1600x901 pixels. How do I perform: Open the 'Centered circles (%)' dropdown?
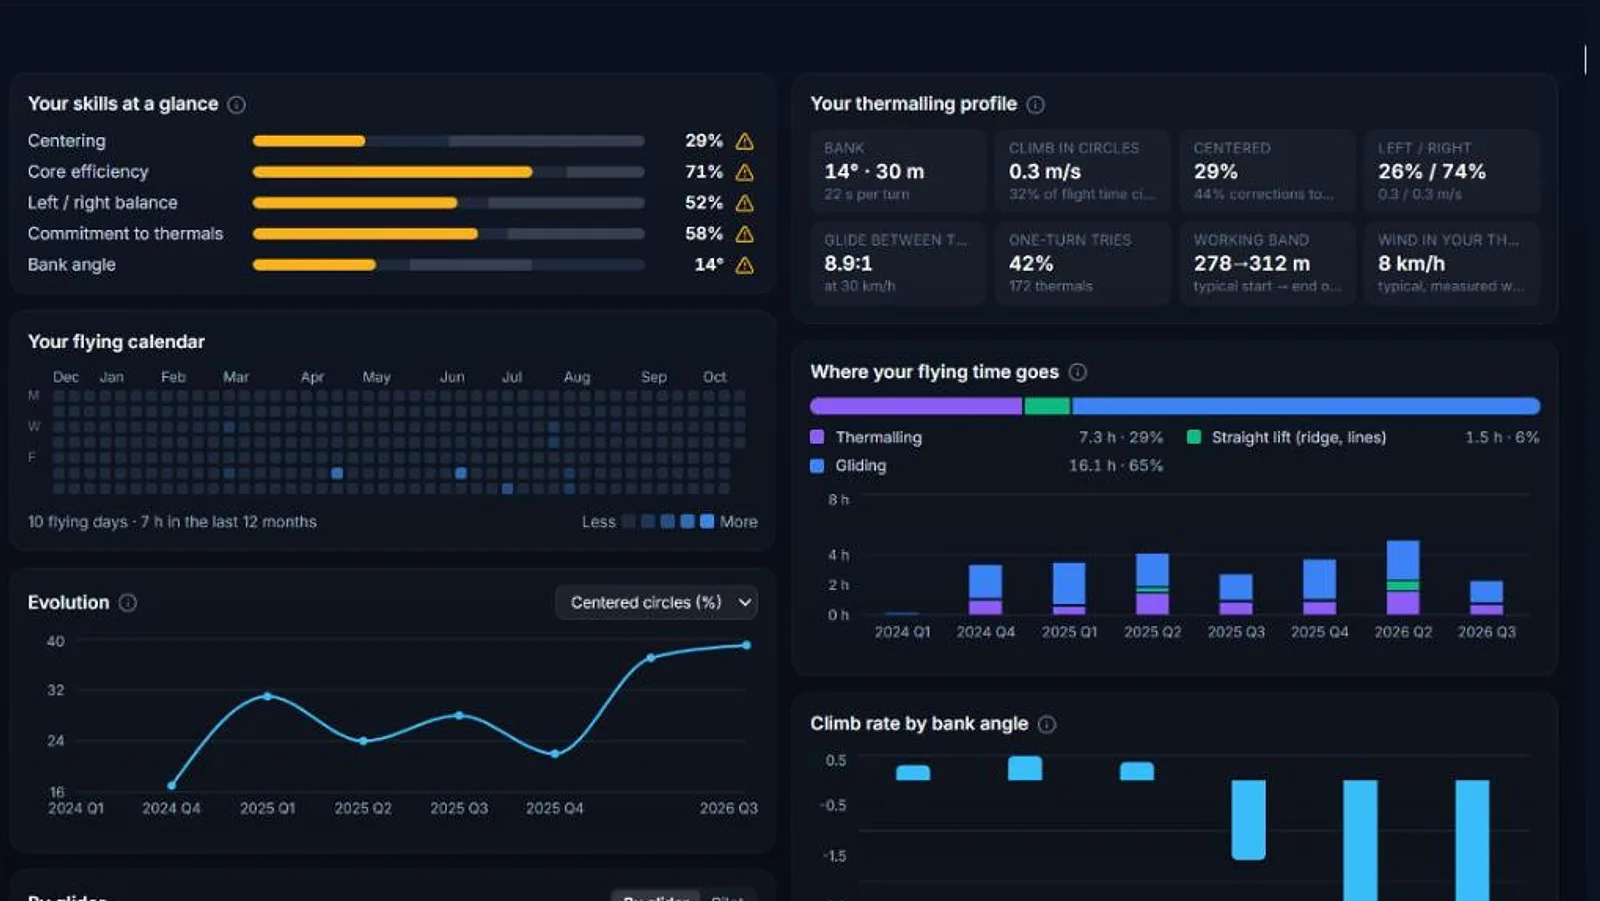point(656,602)
